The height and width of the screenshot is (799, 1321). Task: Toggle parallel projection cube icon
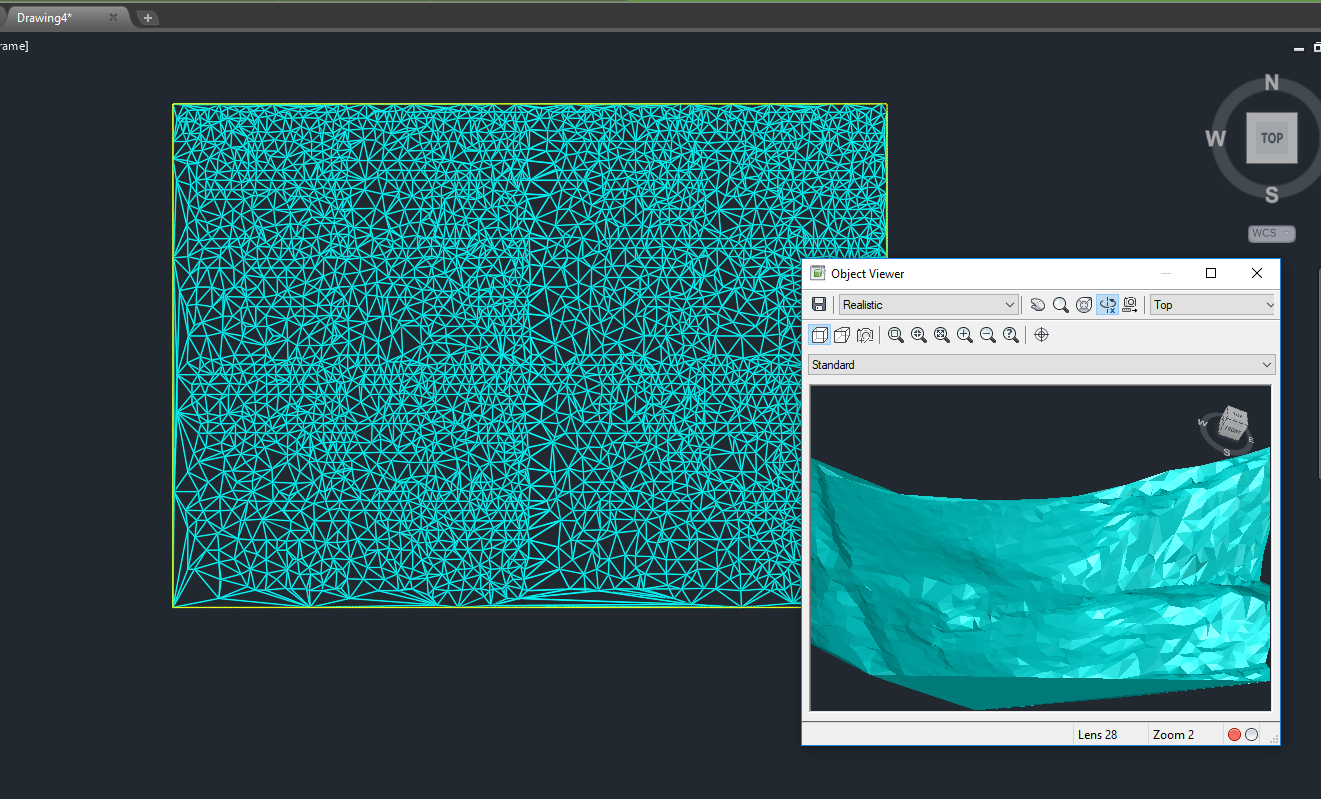pyautogui.click(x=819, y=335)
